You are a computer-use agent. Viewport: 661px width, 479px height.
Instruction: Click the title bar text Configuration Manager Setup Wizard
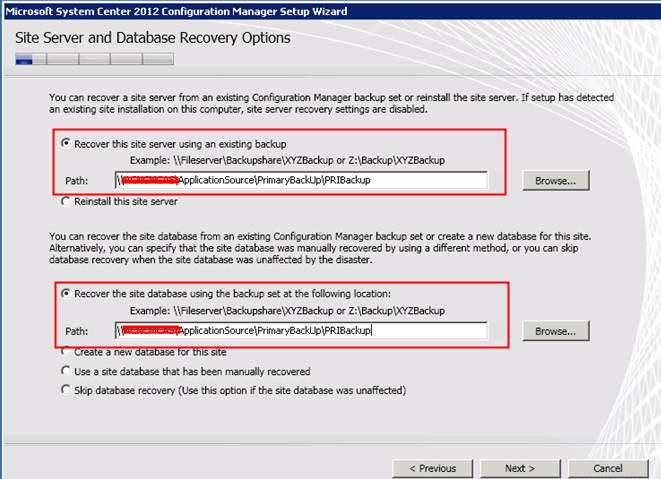[176, 11]
